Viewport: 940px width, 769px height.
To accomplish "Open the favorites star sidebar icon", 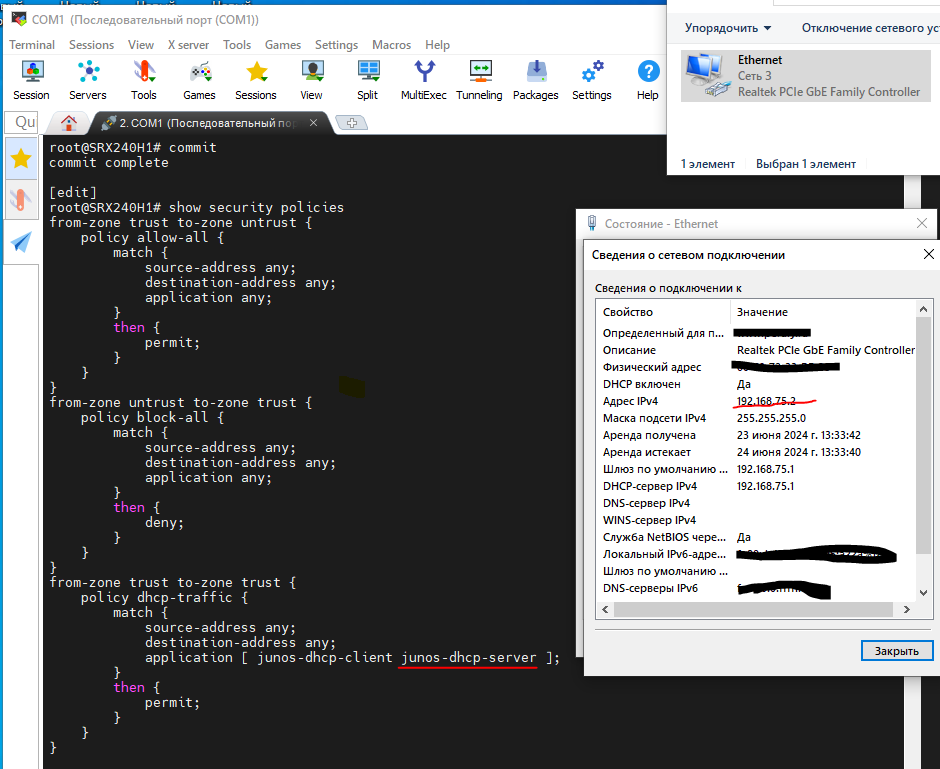I will coord(21,159).
